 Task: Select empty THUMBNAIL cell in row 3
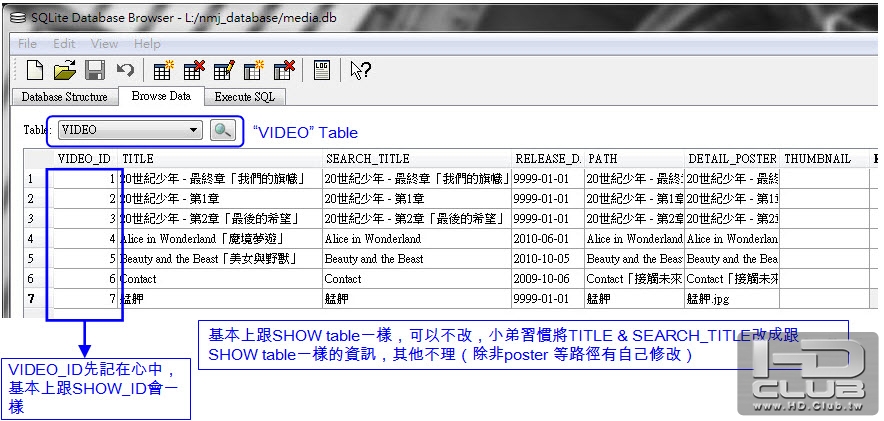point(826,219)
